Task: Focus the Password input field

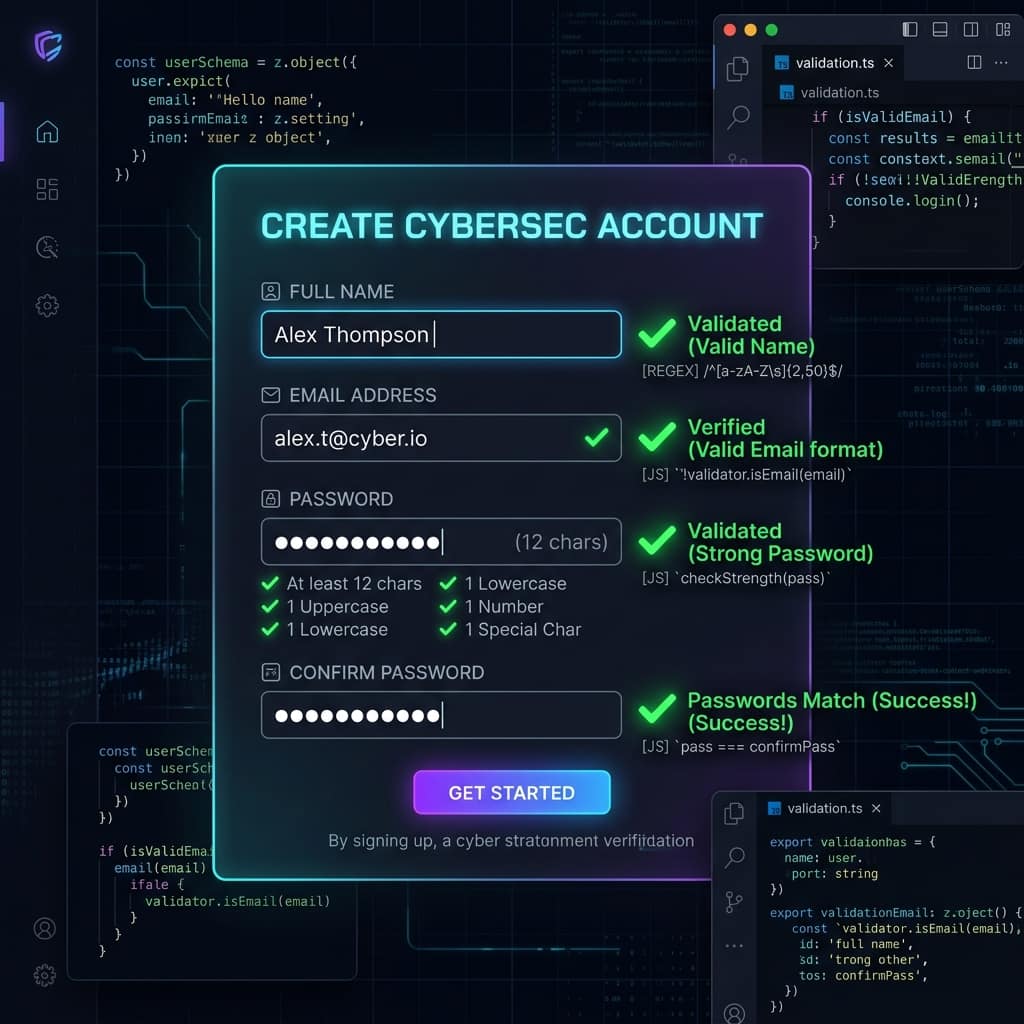Action: click(x=441, y=541)
